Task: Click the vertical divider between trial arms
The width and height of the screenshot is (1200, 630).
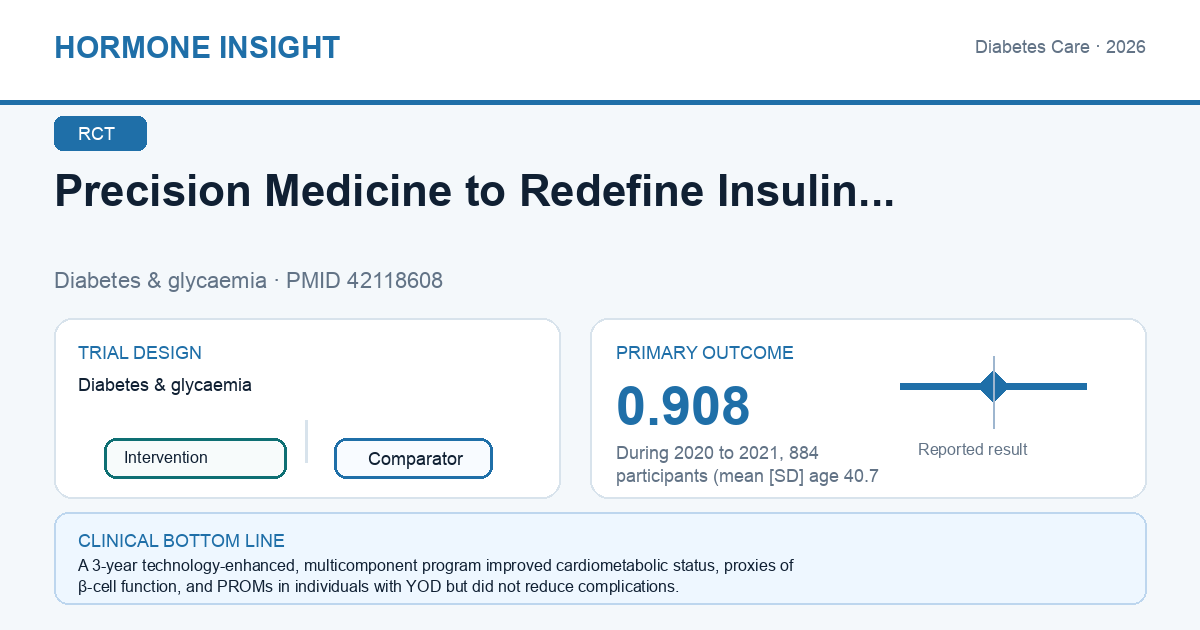Action: [306, 441]
